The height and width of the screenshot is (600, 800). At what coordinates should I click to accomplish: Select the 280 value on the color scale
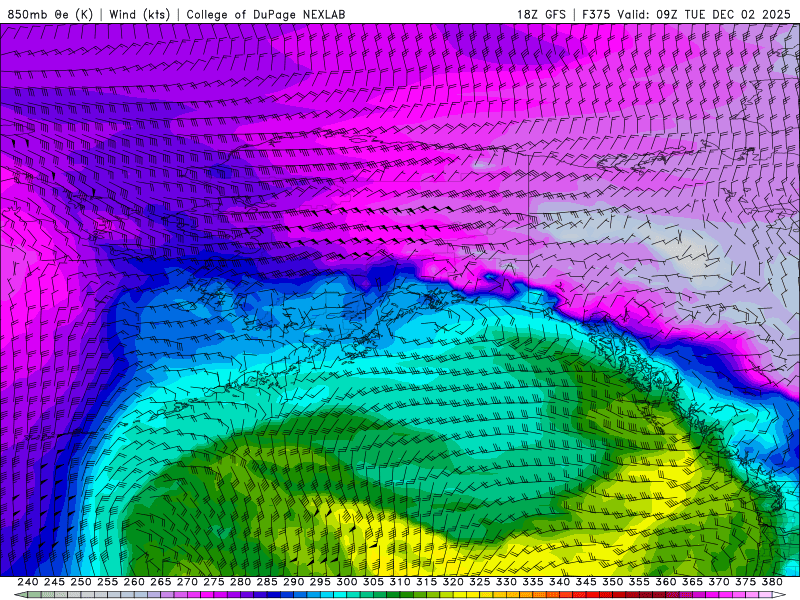click(240, 582)
